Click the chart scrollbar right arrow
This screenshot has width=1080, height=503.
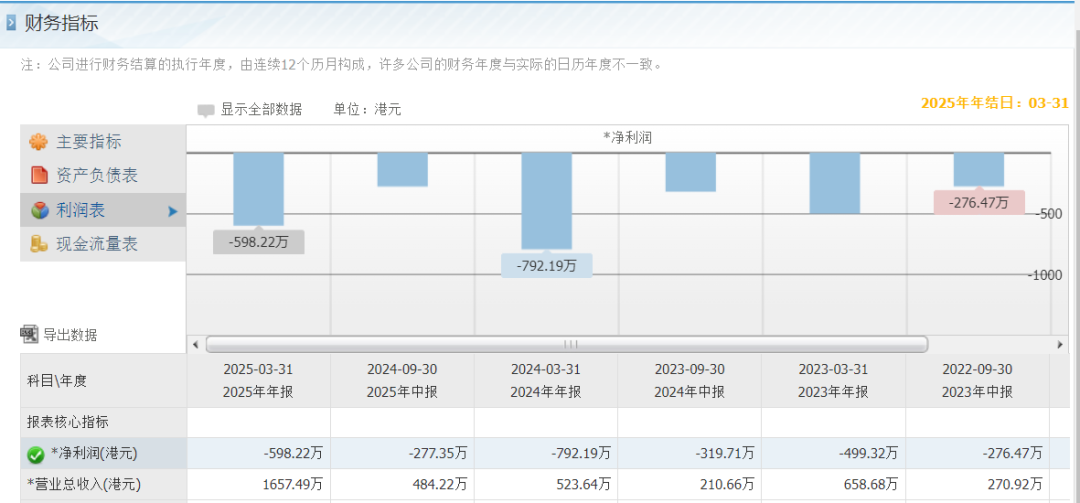[x=1059, y=344]
